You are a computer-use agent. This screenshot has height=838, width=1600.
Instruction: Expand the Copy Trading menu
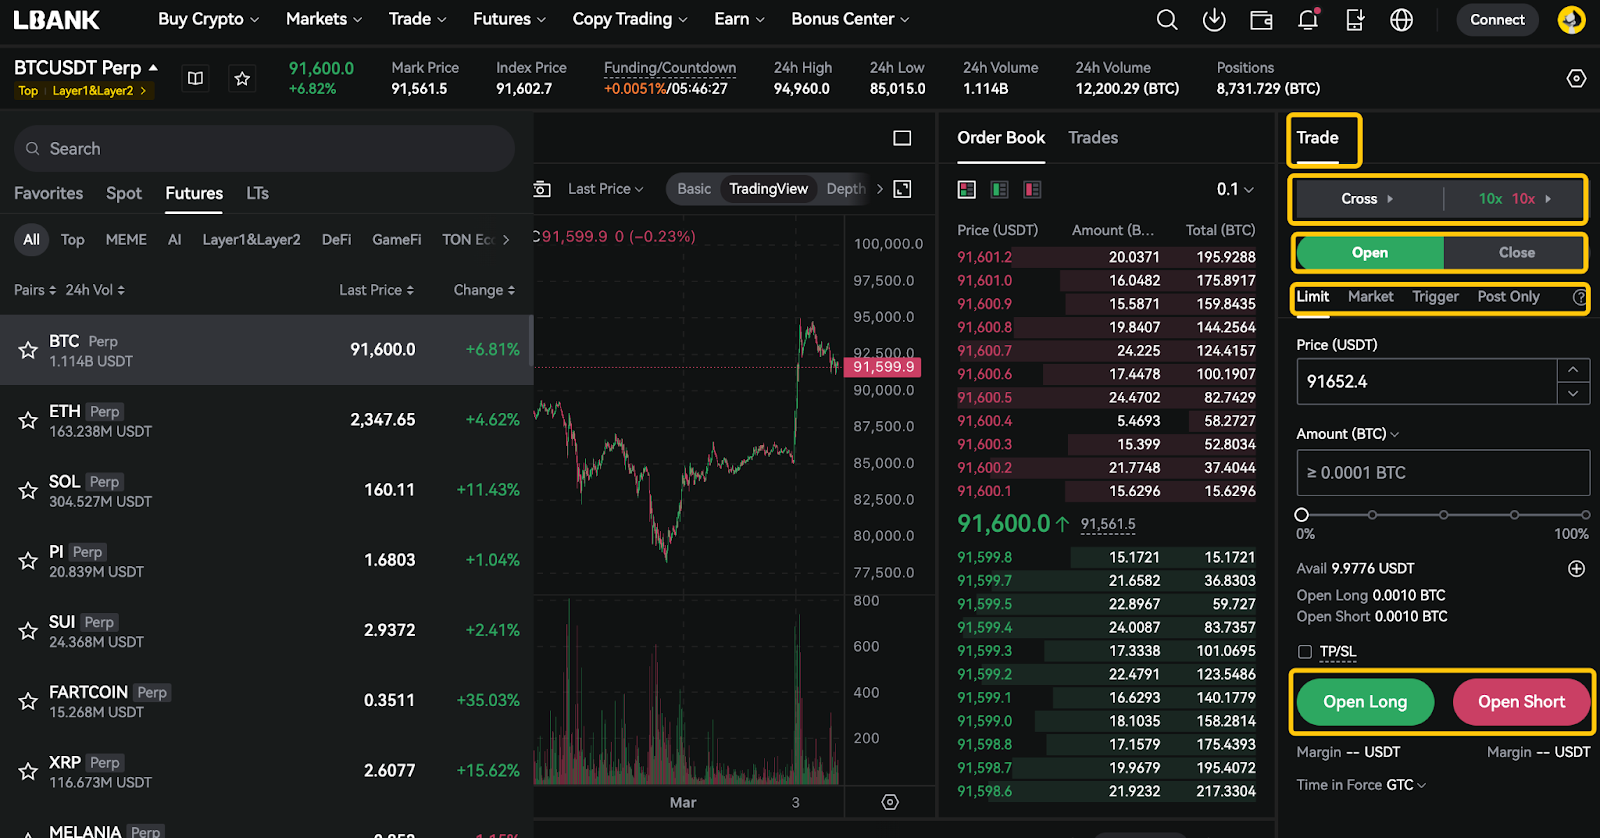(x=630, y=19)
